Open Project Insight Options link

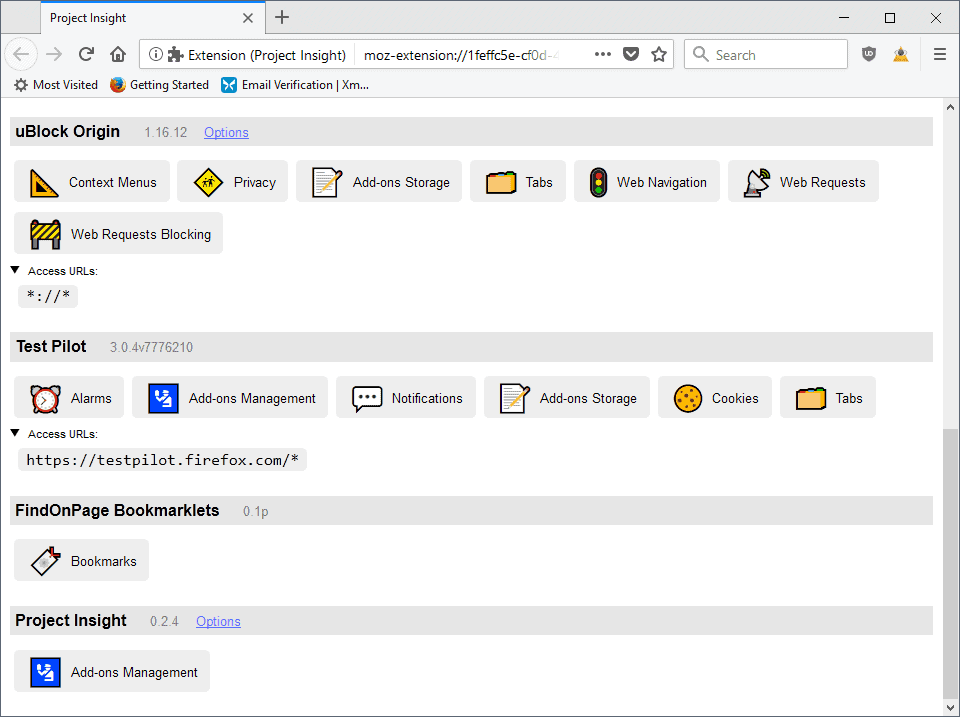pyautogui.click(x=218, y=621)
